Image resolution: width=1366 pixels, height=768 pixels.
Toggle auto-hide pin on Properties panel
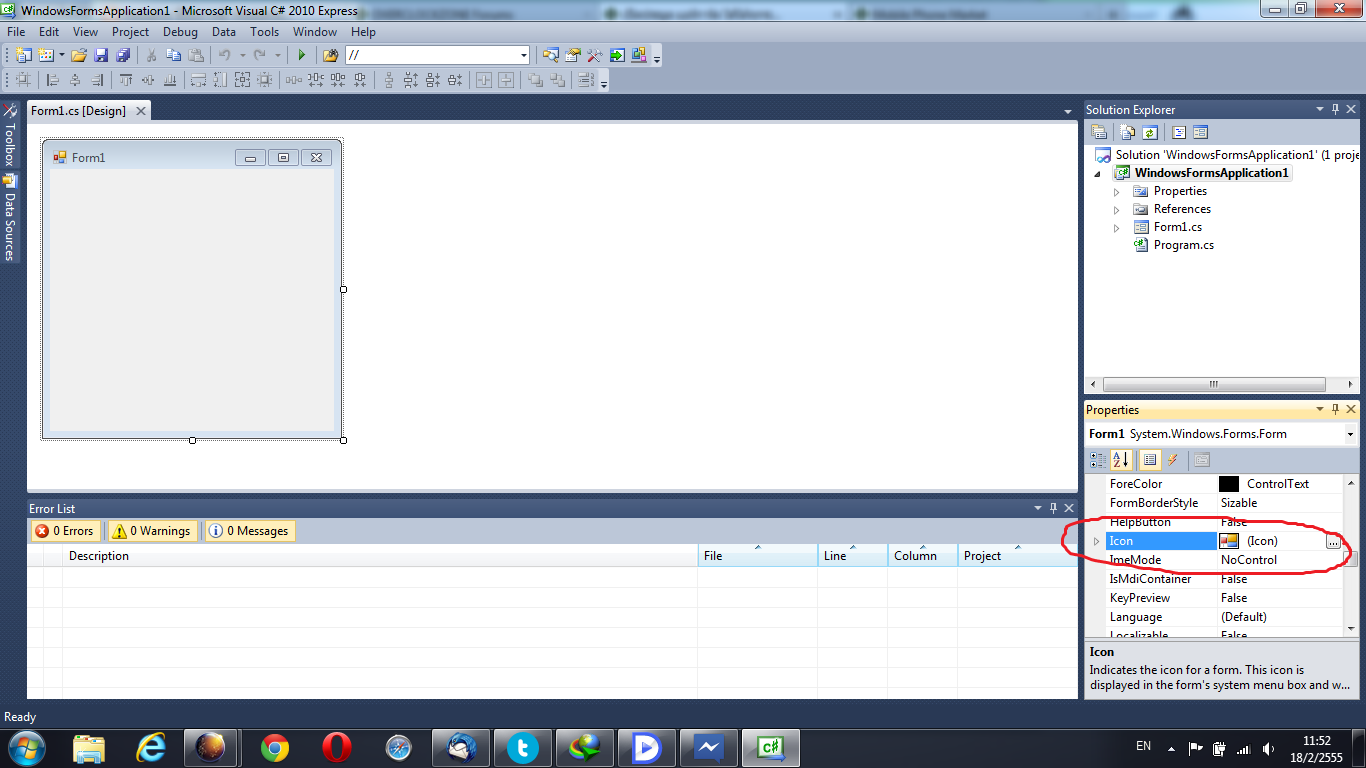coord(1335,410)
